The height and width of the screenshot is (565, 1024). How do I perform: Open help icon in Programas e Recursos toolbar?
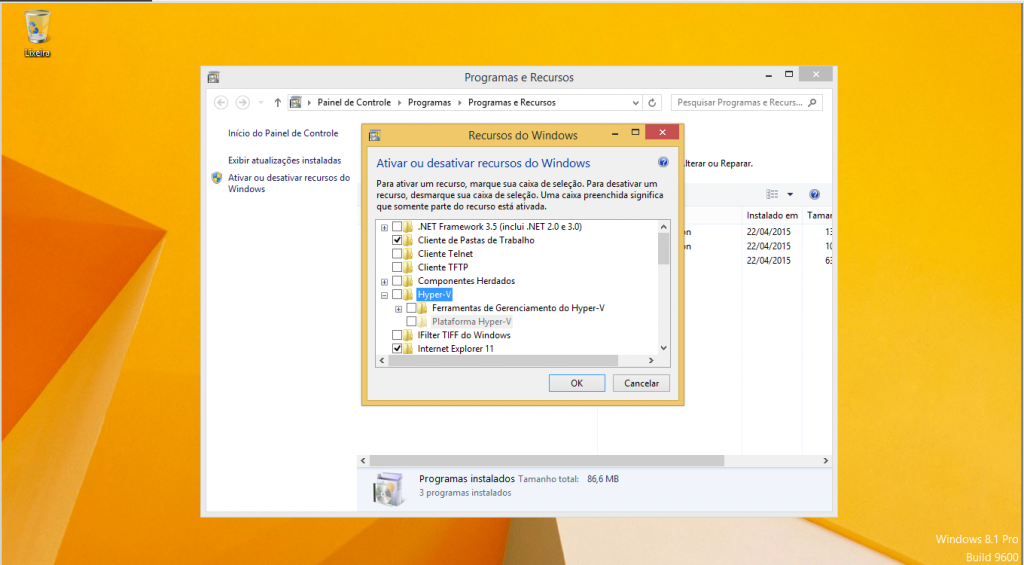coord(814,194)
